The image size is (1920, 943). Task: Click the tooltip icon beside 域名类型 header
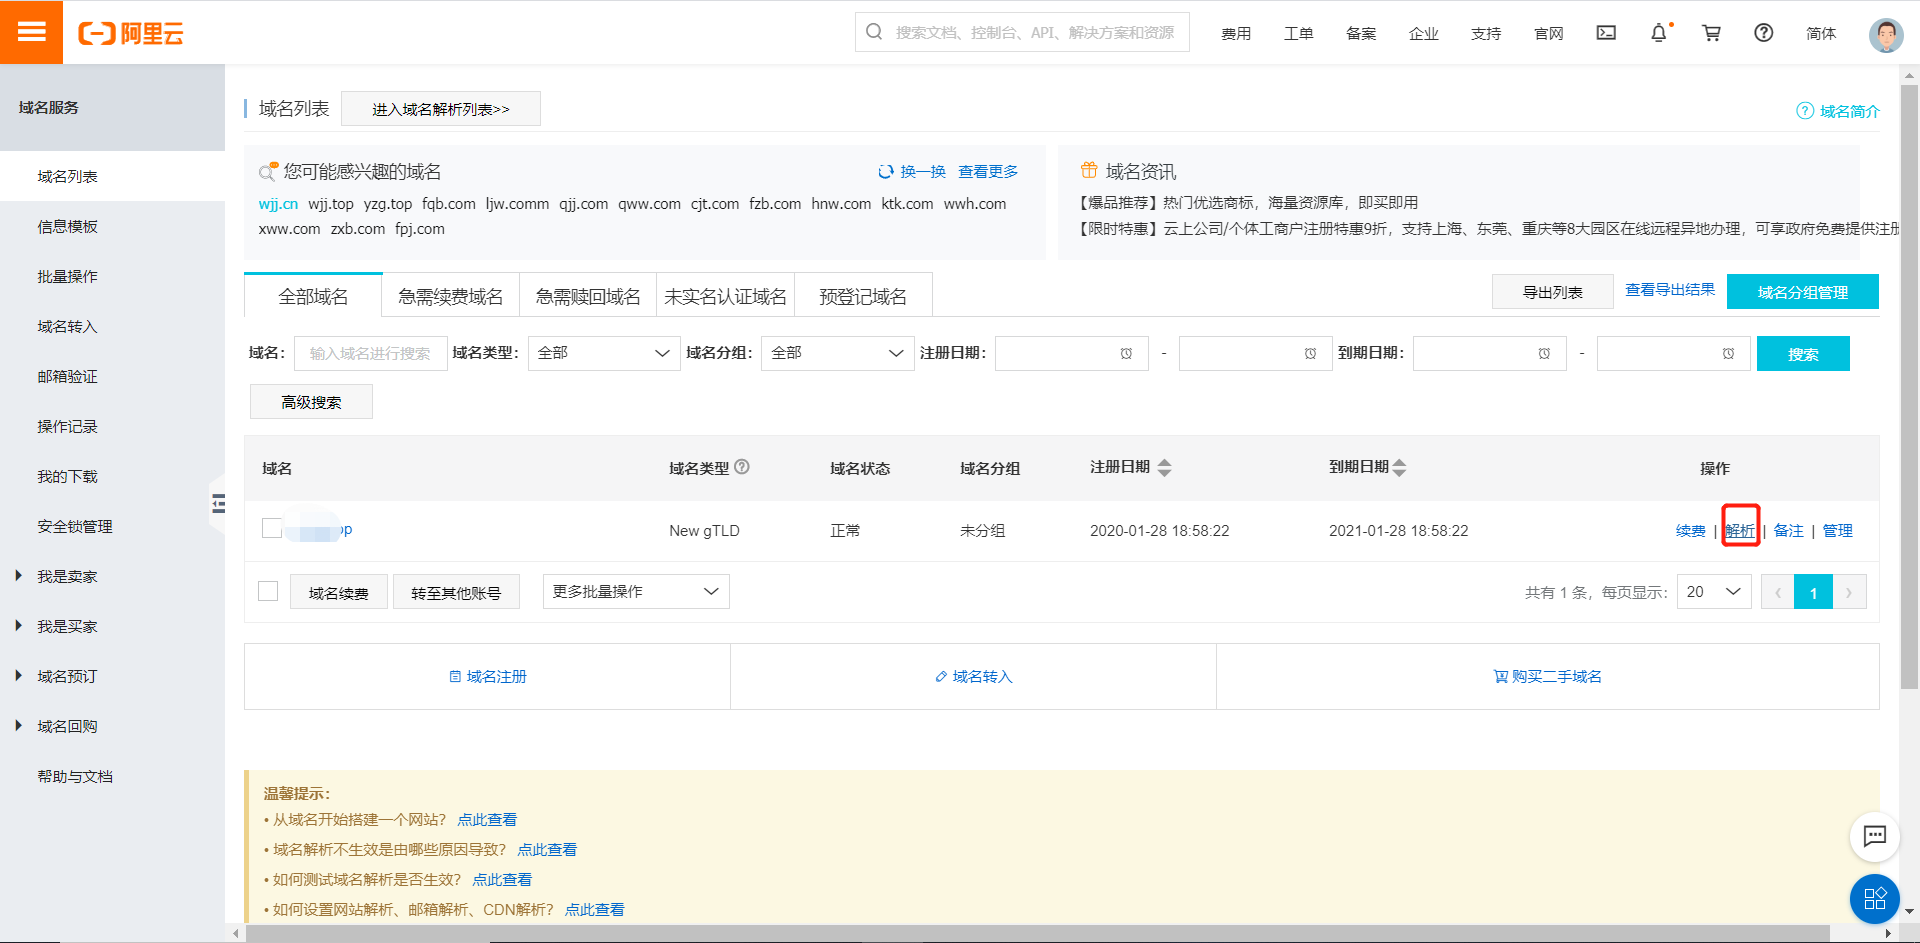coord(742,467)
